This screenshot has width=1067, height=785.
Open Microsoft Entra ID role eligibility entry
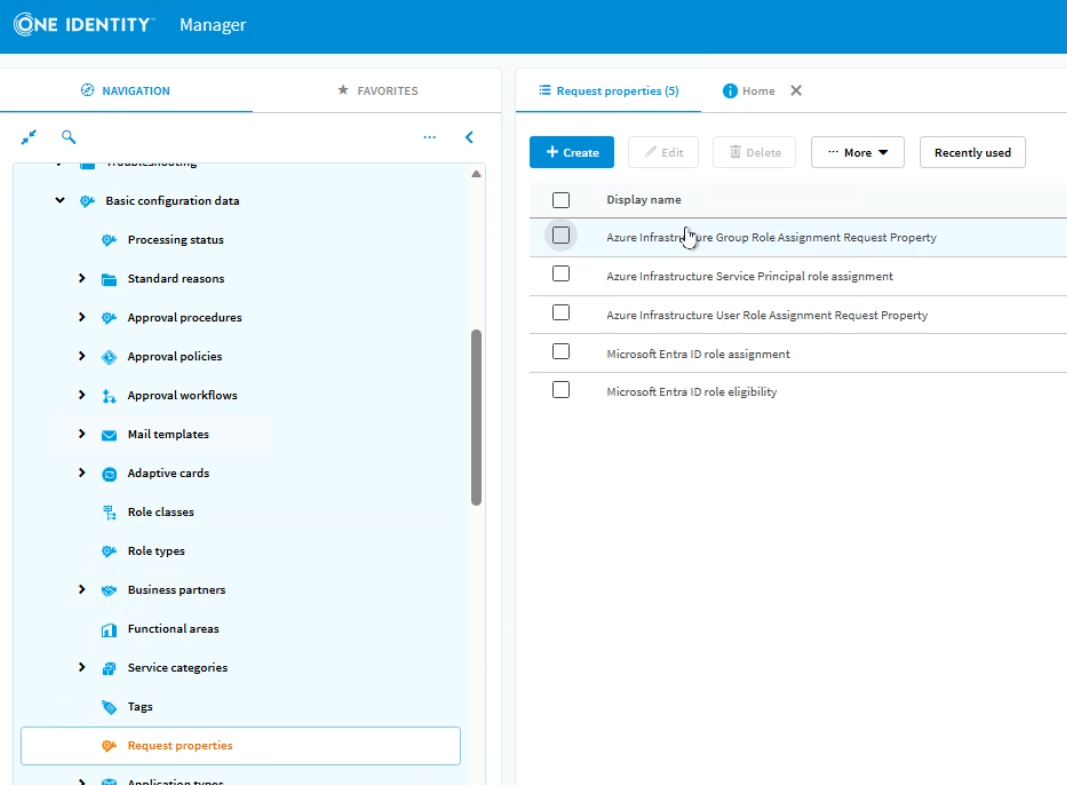(x=691, y=392)
